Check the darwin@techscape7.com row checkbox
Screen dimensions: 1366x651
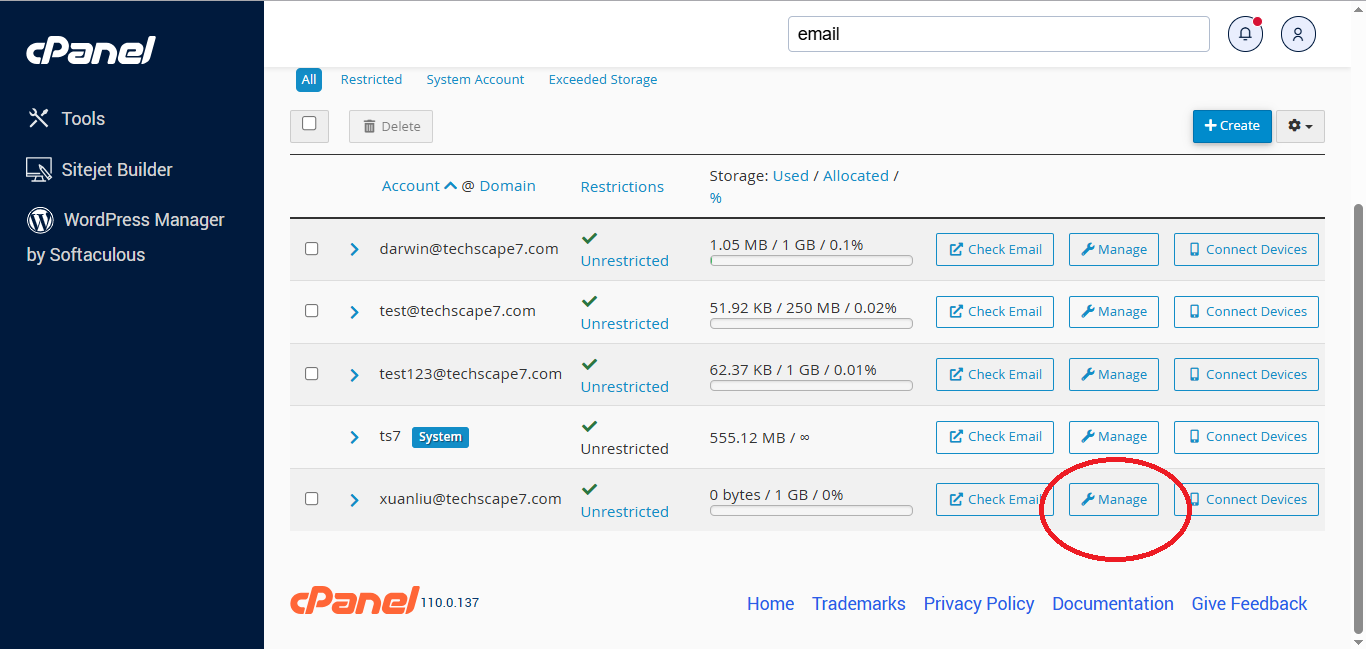pos(311,248)
